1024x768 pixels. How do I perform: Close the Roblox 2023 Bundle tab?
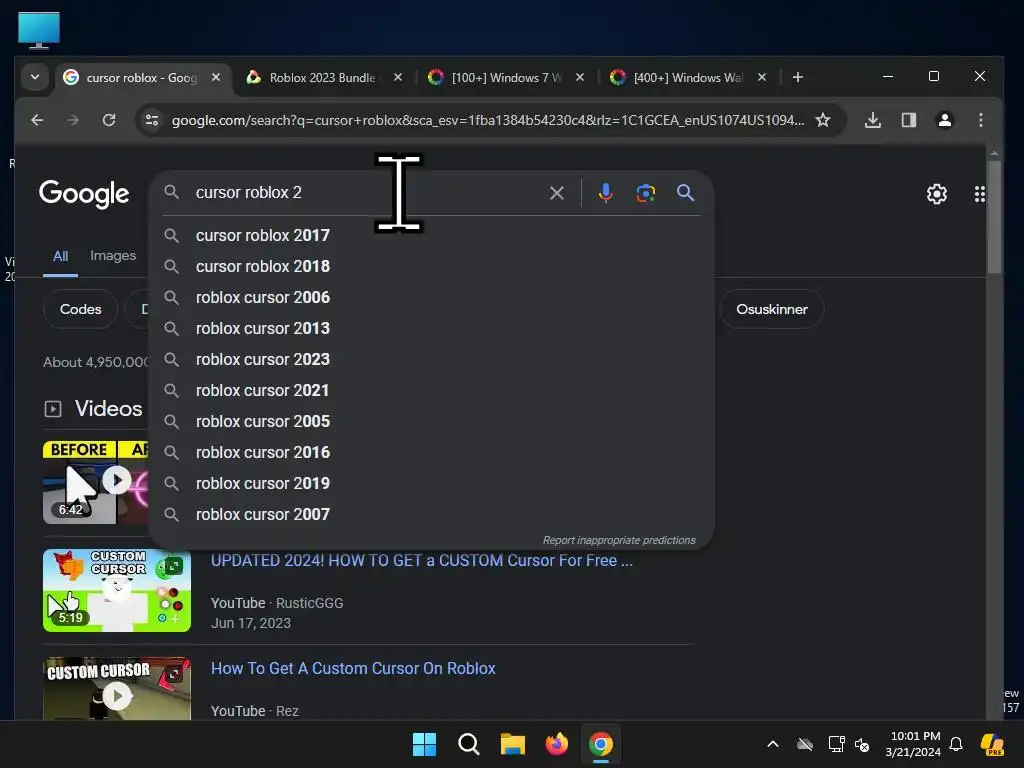[398, 77]
